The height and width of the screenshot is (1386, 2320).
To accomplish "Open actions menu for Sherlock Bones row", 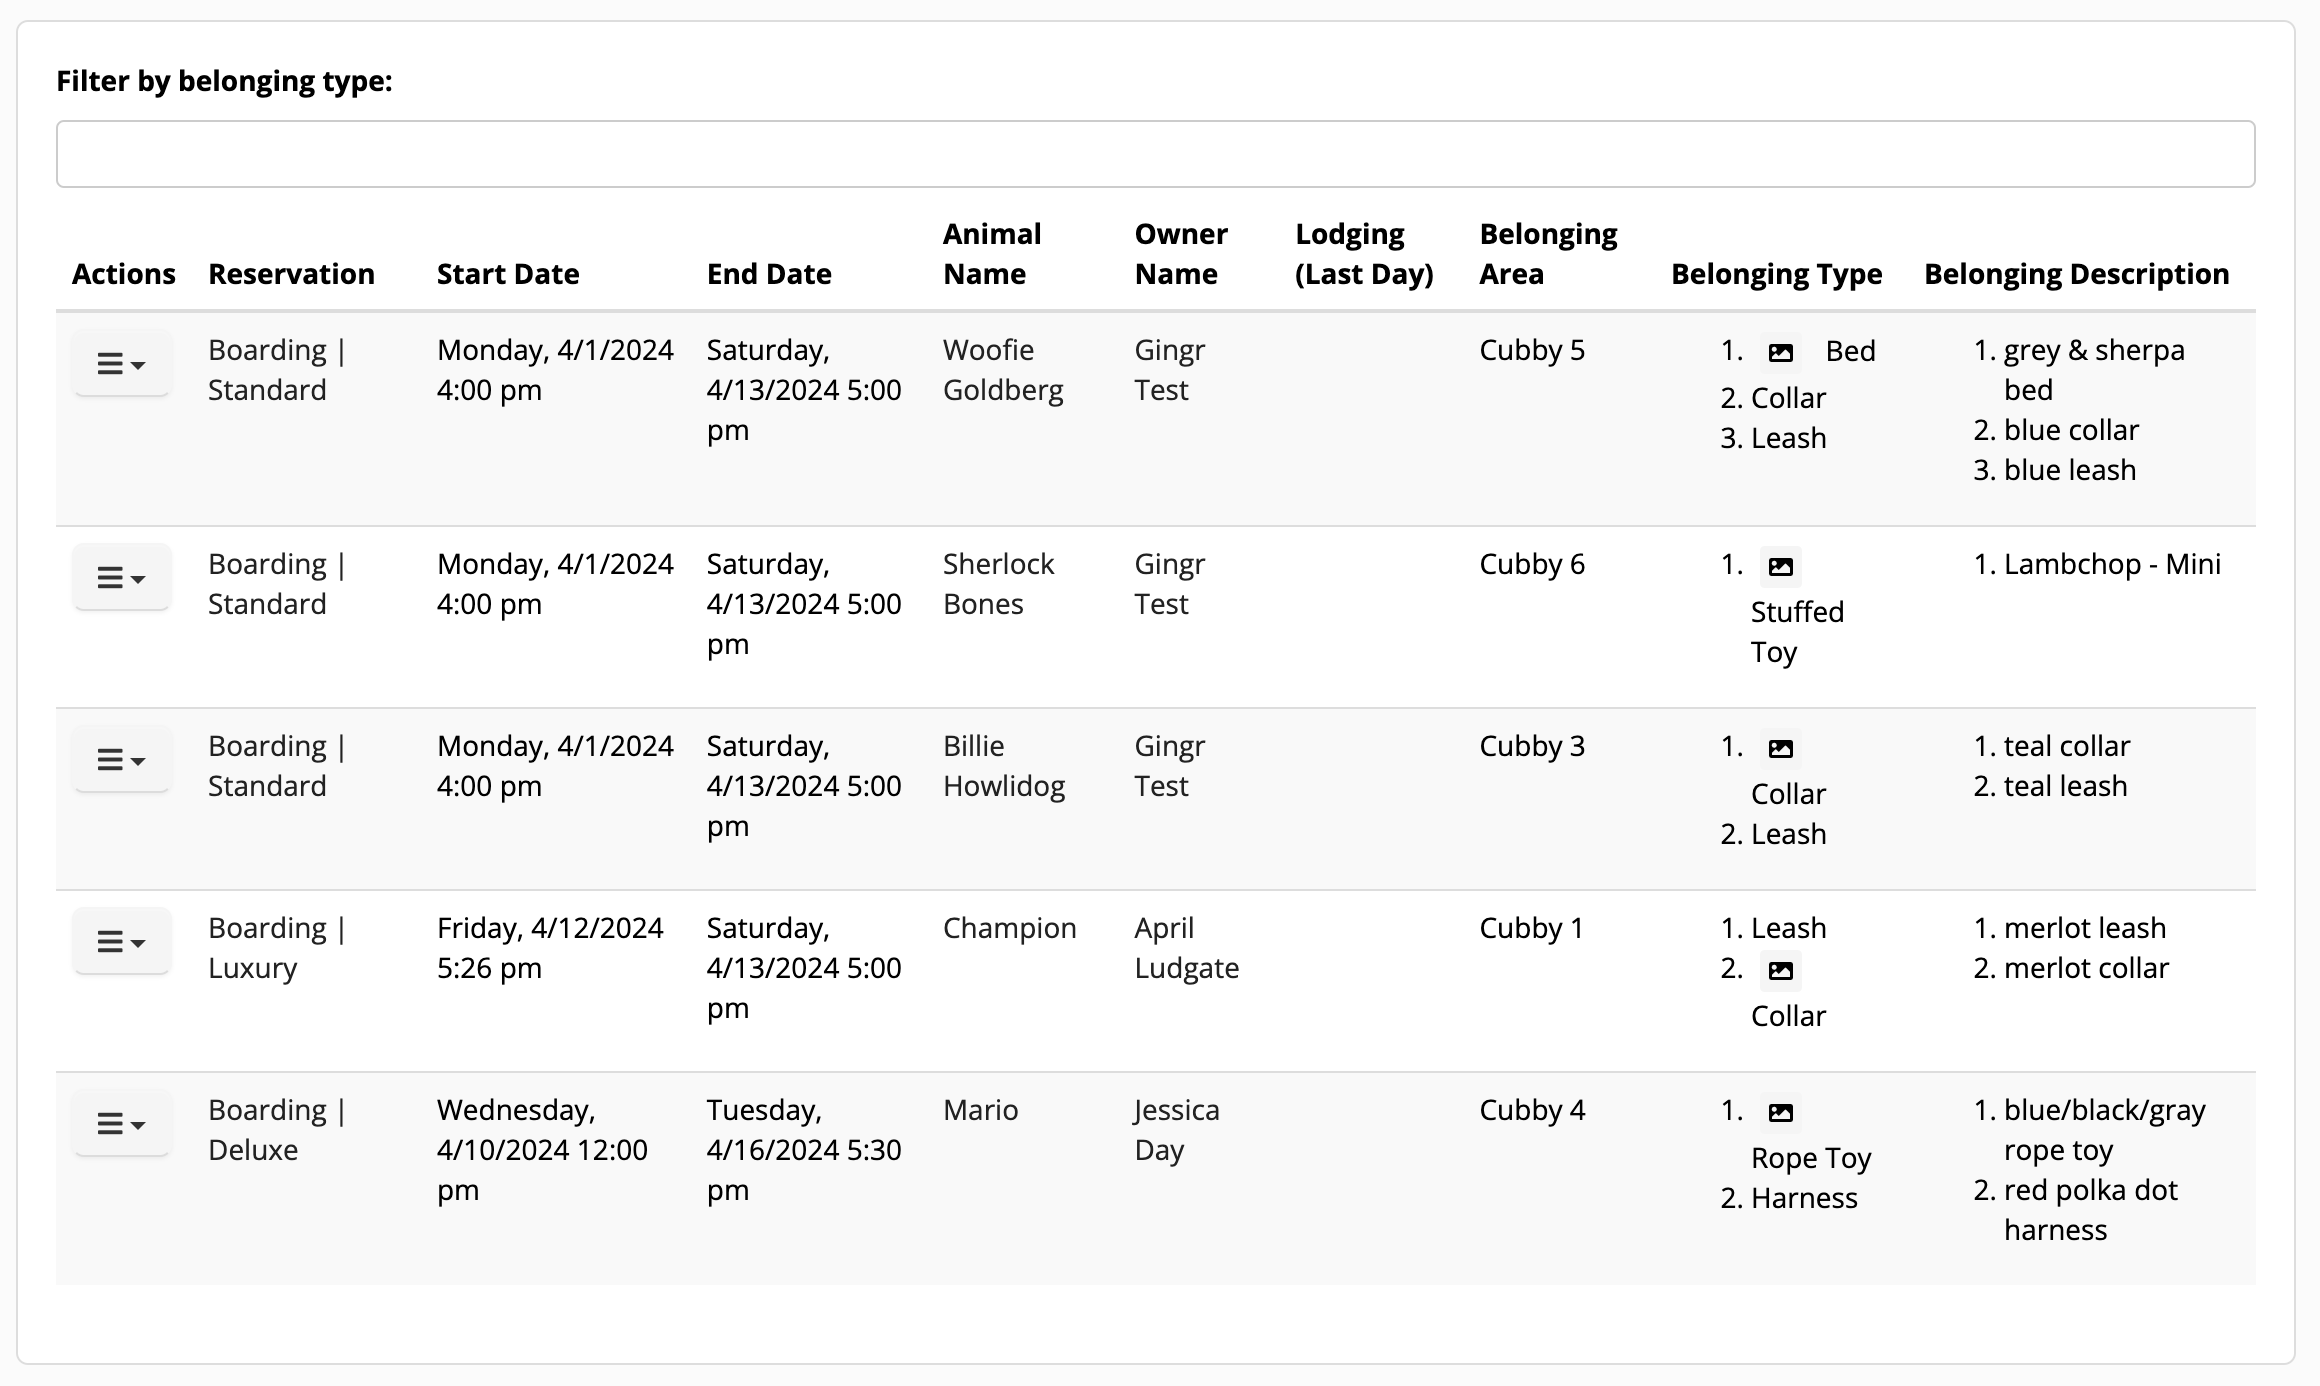I will tap(122, 578).
